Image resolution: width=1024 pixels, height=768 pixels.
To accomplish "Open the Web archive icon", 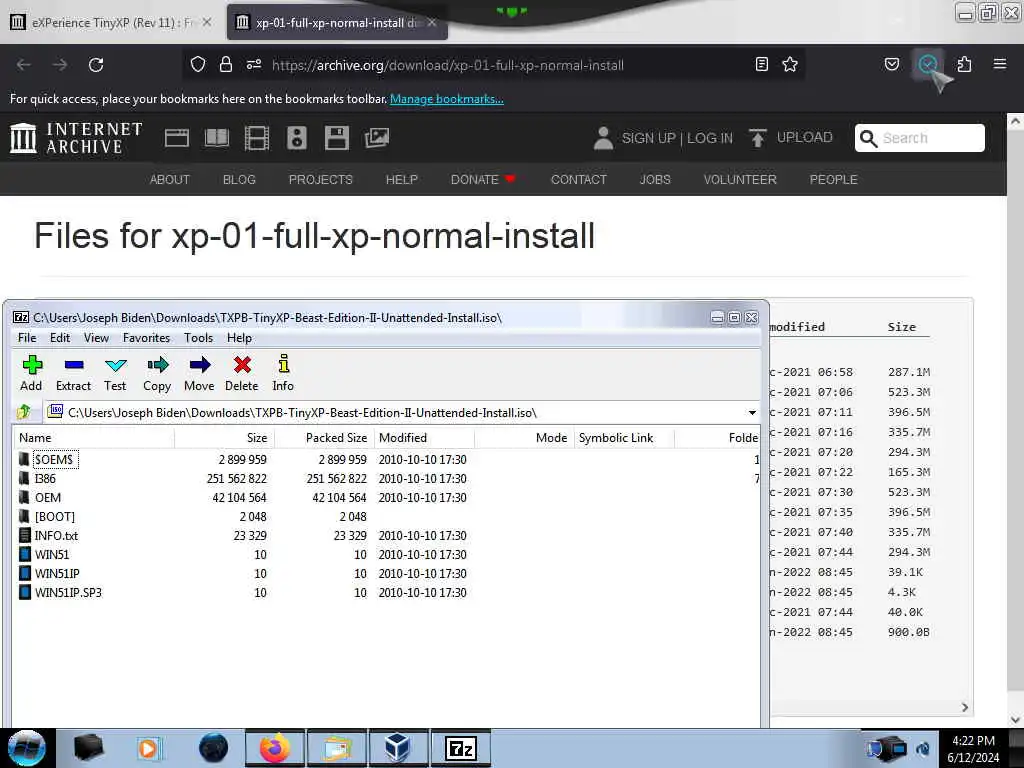I will 176,138.
